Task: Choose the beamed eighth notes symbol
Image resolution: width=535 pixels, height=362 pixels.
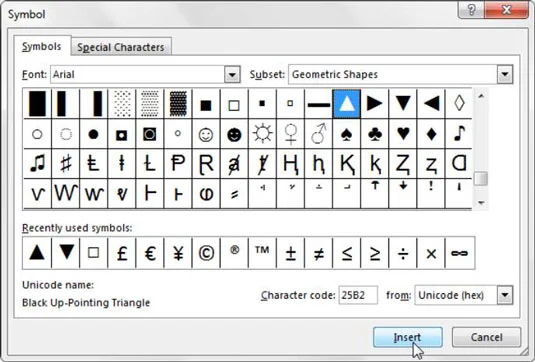Action: tap(37, 163)
